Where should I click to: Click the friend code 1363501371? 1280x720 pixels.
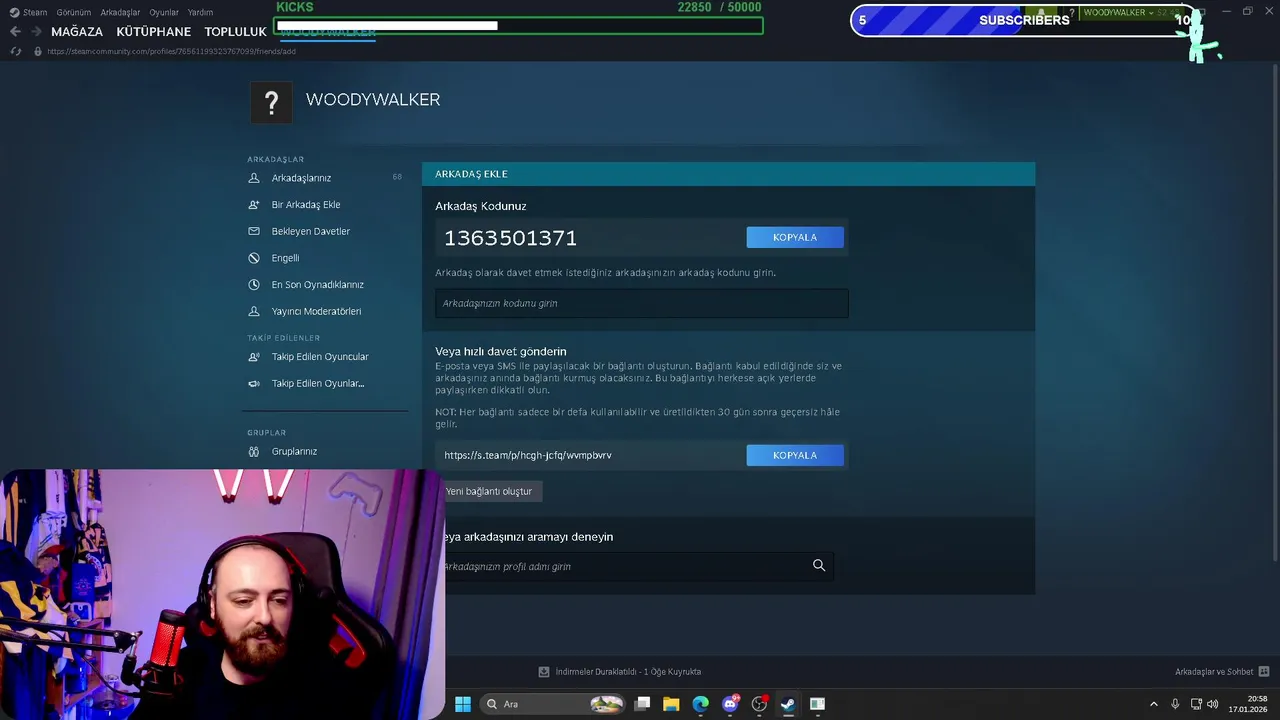click(x=510, y=238)
